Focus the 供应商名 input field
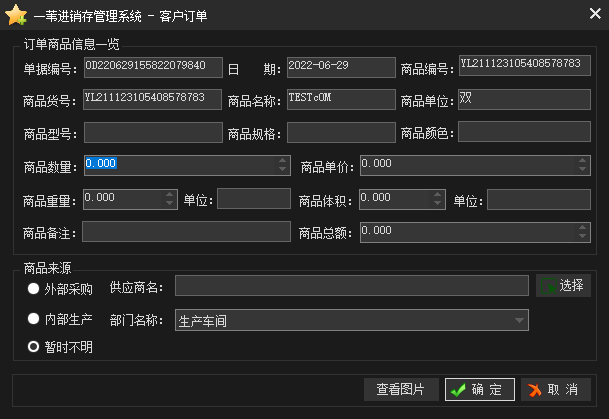Image resolution: width=609 pixels, height=419 pixels. (x=351, y=285)
